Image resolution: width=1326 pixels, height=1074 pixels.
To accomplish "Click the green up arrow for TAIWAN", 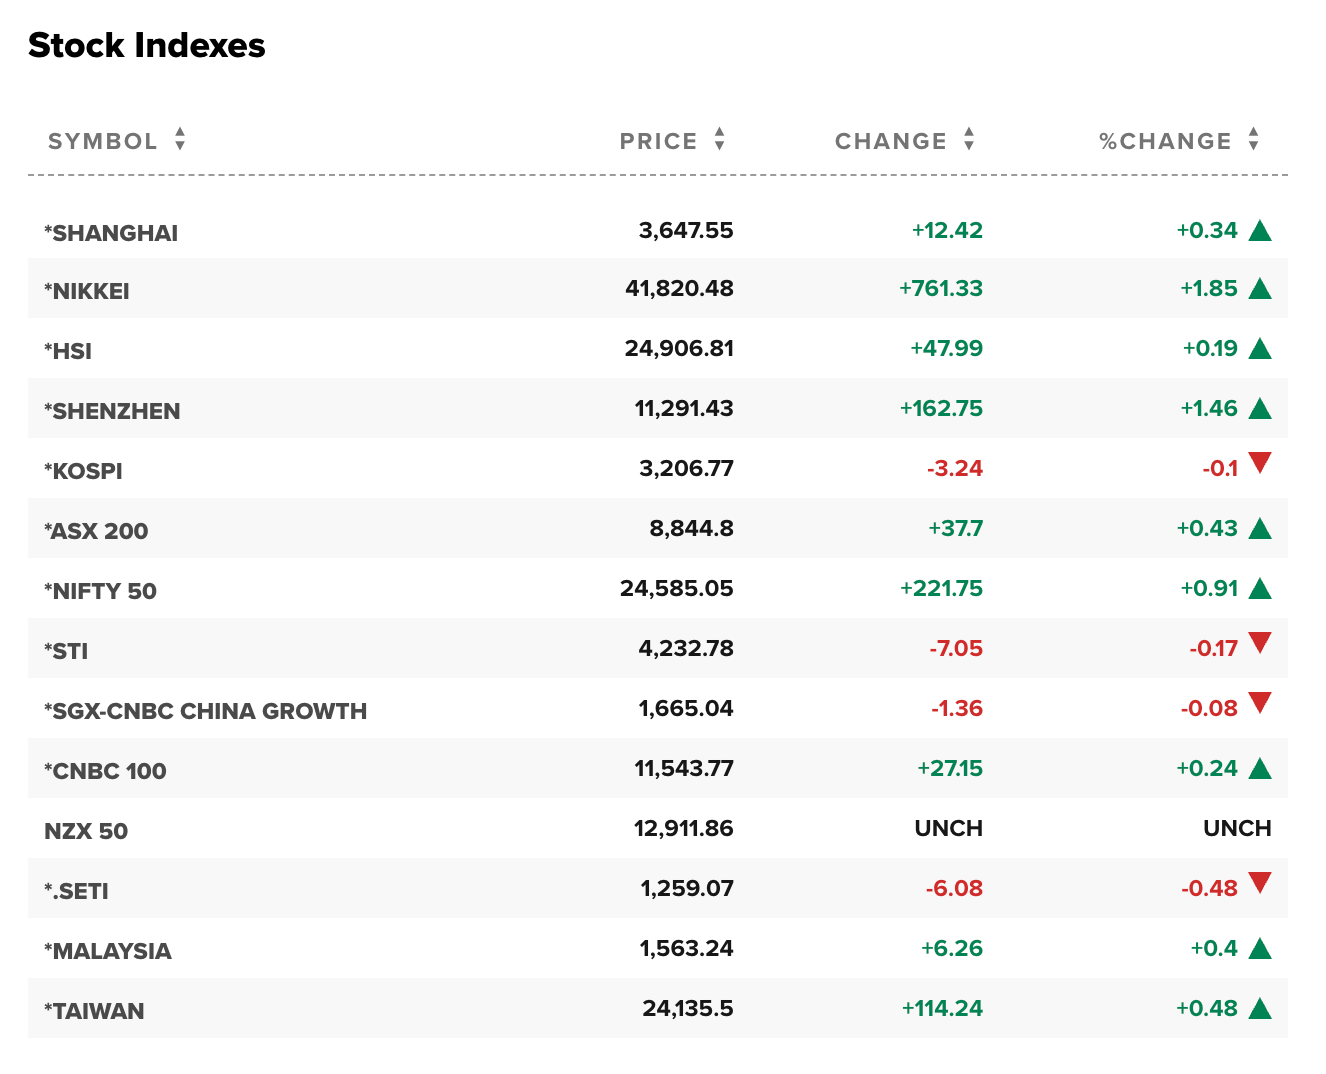I will 1260,1009.
